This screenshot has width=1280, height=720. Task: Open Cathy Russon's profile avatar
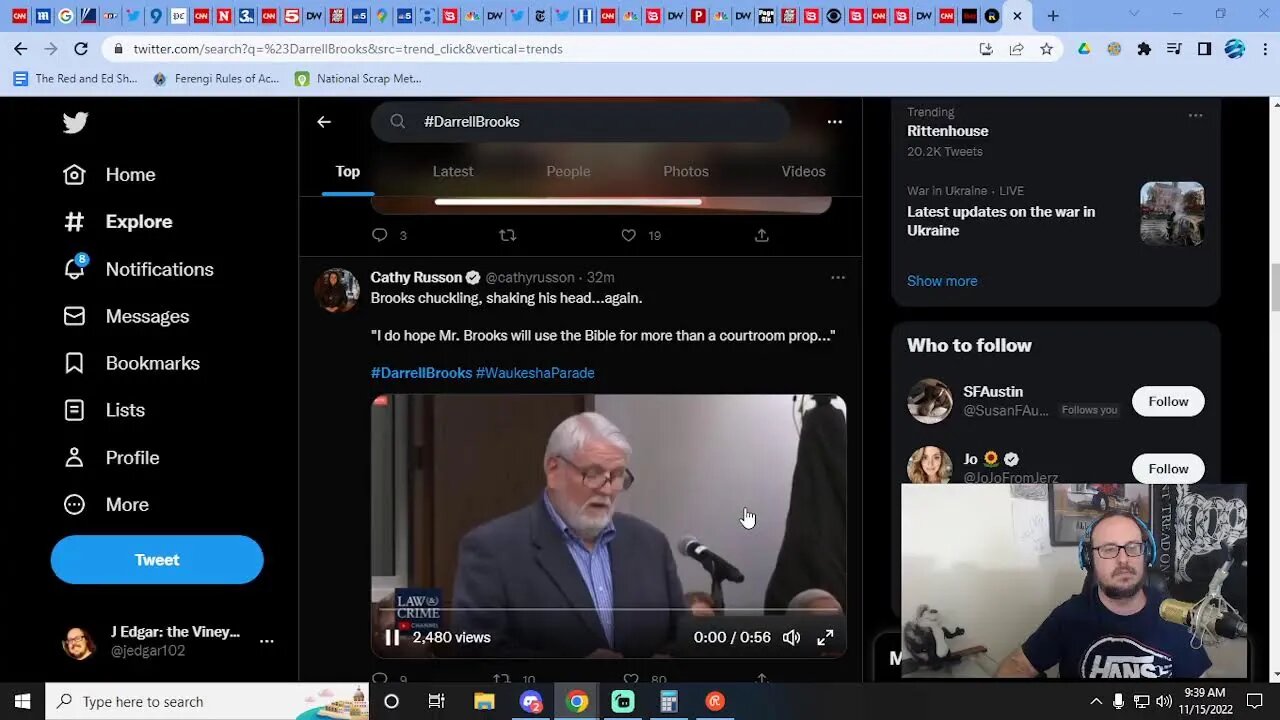click(x=337, y=290)
